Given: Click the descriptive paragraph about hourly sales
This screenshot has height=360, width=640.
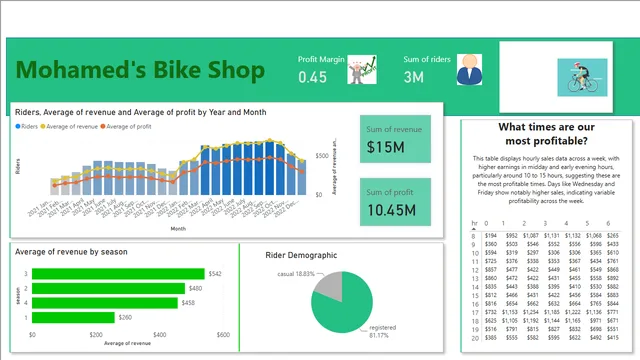Looking at the screenshot, I should pyautogui.click(x=546, y=180).
